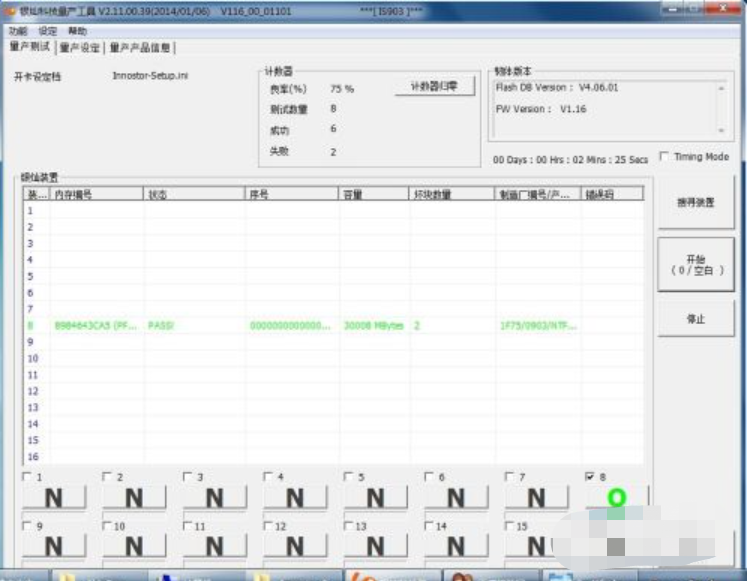The image size is (747, 581).
Task: Switch to the 量产设定 tab
Action: 80,48
